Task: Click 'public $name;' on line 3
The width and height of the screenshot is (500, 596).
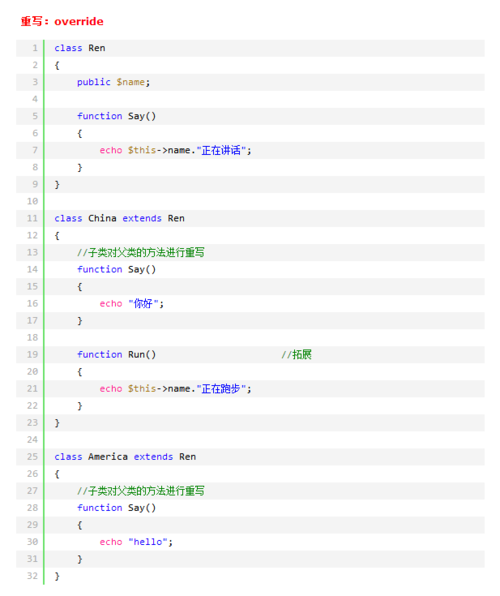Action: coord(114,82)
